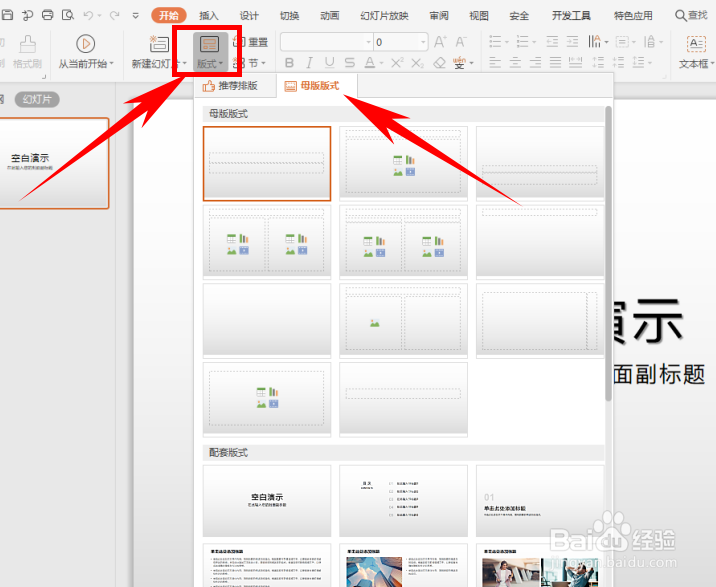Toggle bold formatting
This screenshot has width=716, height=587.
[290, 63]
